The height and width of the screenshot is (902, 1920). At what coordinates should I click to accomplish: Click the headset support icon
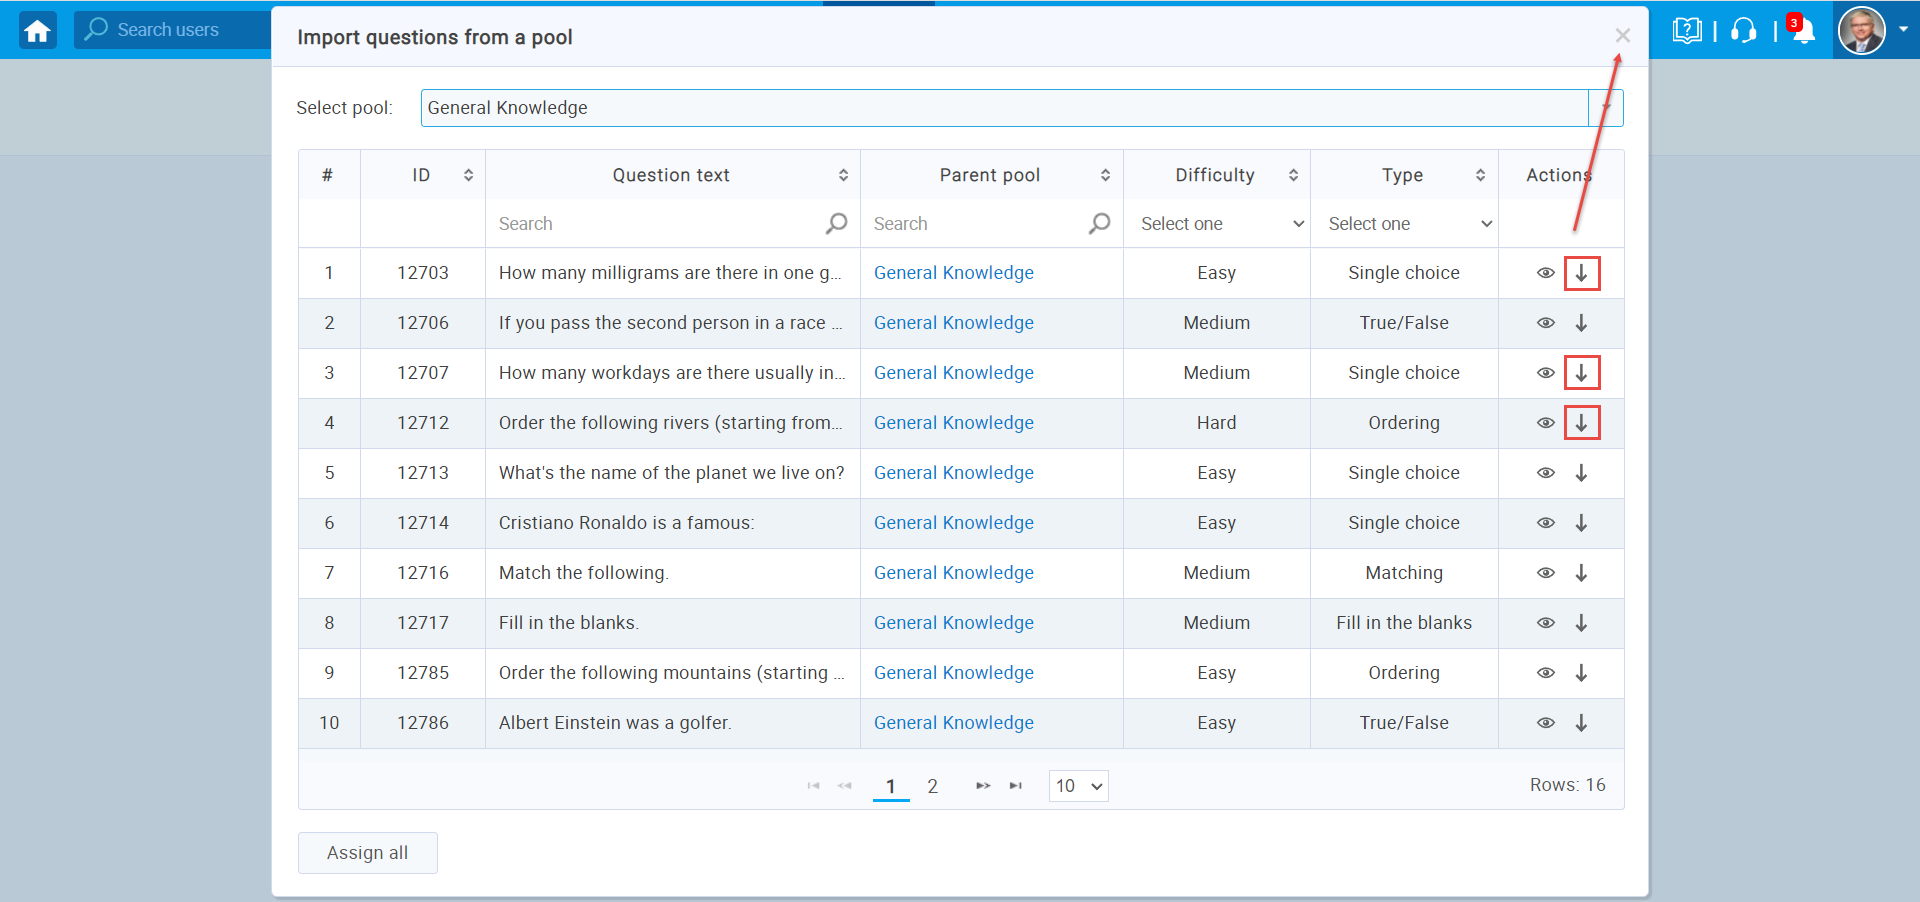coord(1743,31)
